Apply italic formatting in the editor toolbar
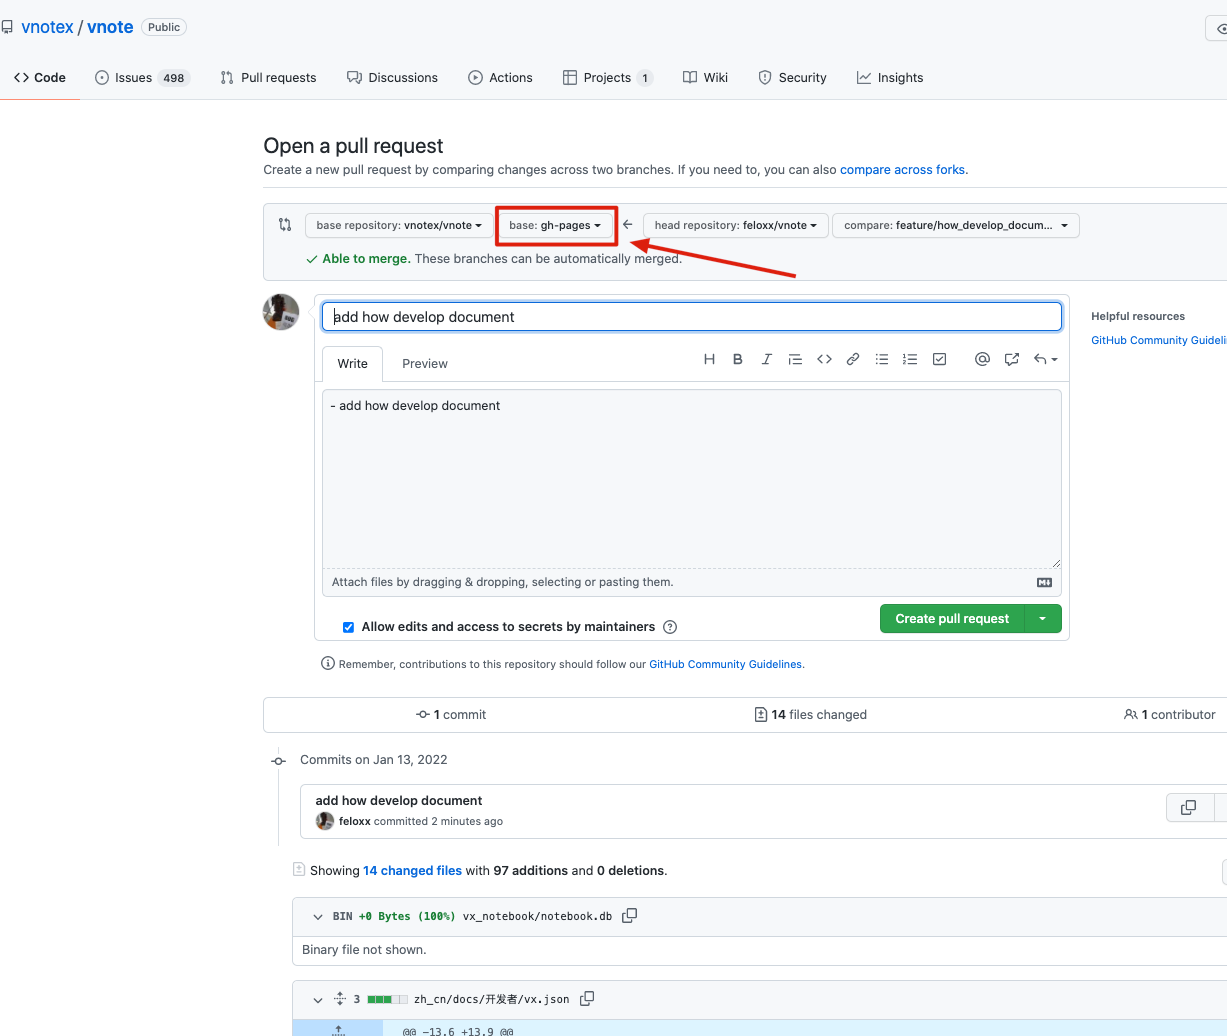The image size is (1227, 1036). click(766, 359)
